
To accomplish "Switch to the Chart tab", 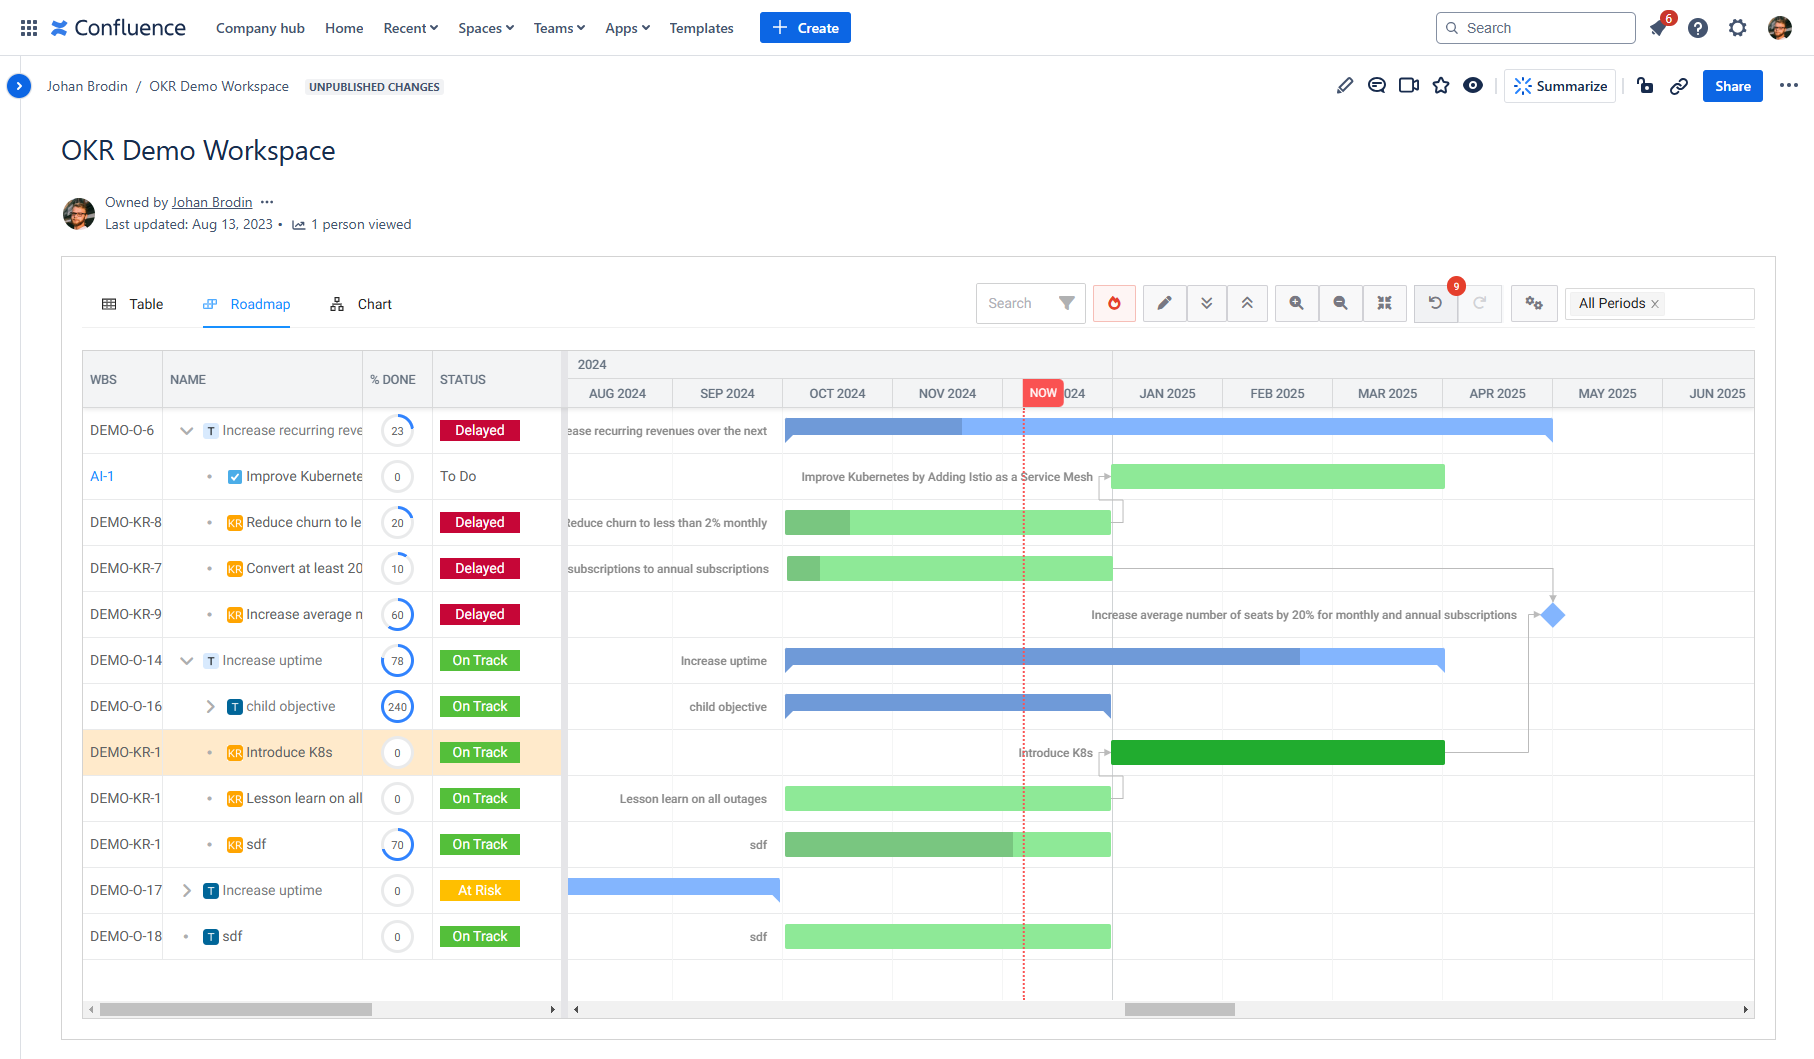I will (361, 304).
